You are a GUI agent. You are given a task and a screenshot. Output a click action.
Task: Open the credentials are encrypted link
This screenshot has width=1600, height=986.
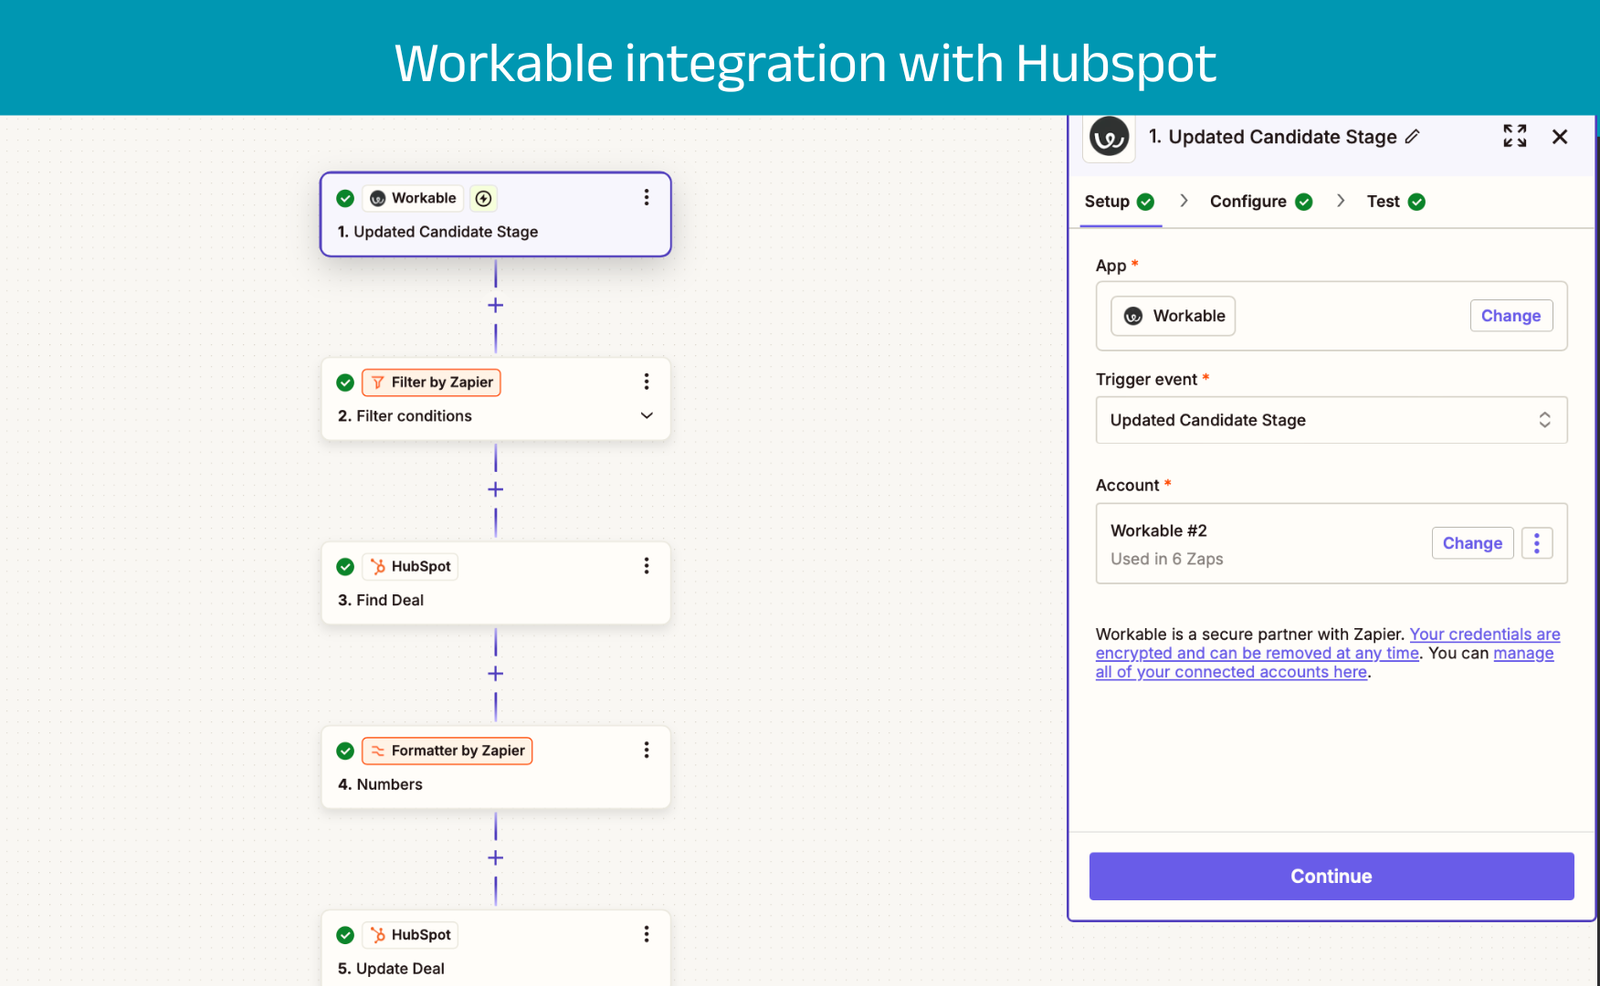pyautogui.click(x=1328, y=643)
